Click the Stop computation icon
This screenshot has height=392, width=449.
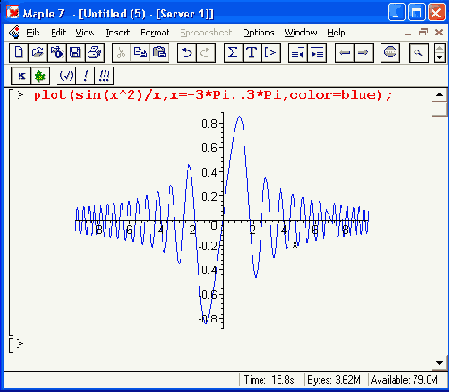pos(390,53)
